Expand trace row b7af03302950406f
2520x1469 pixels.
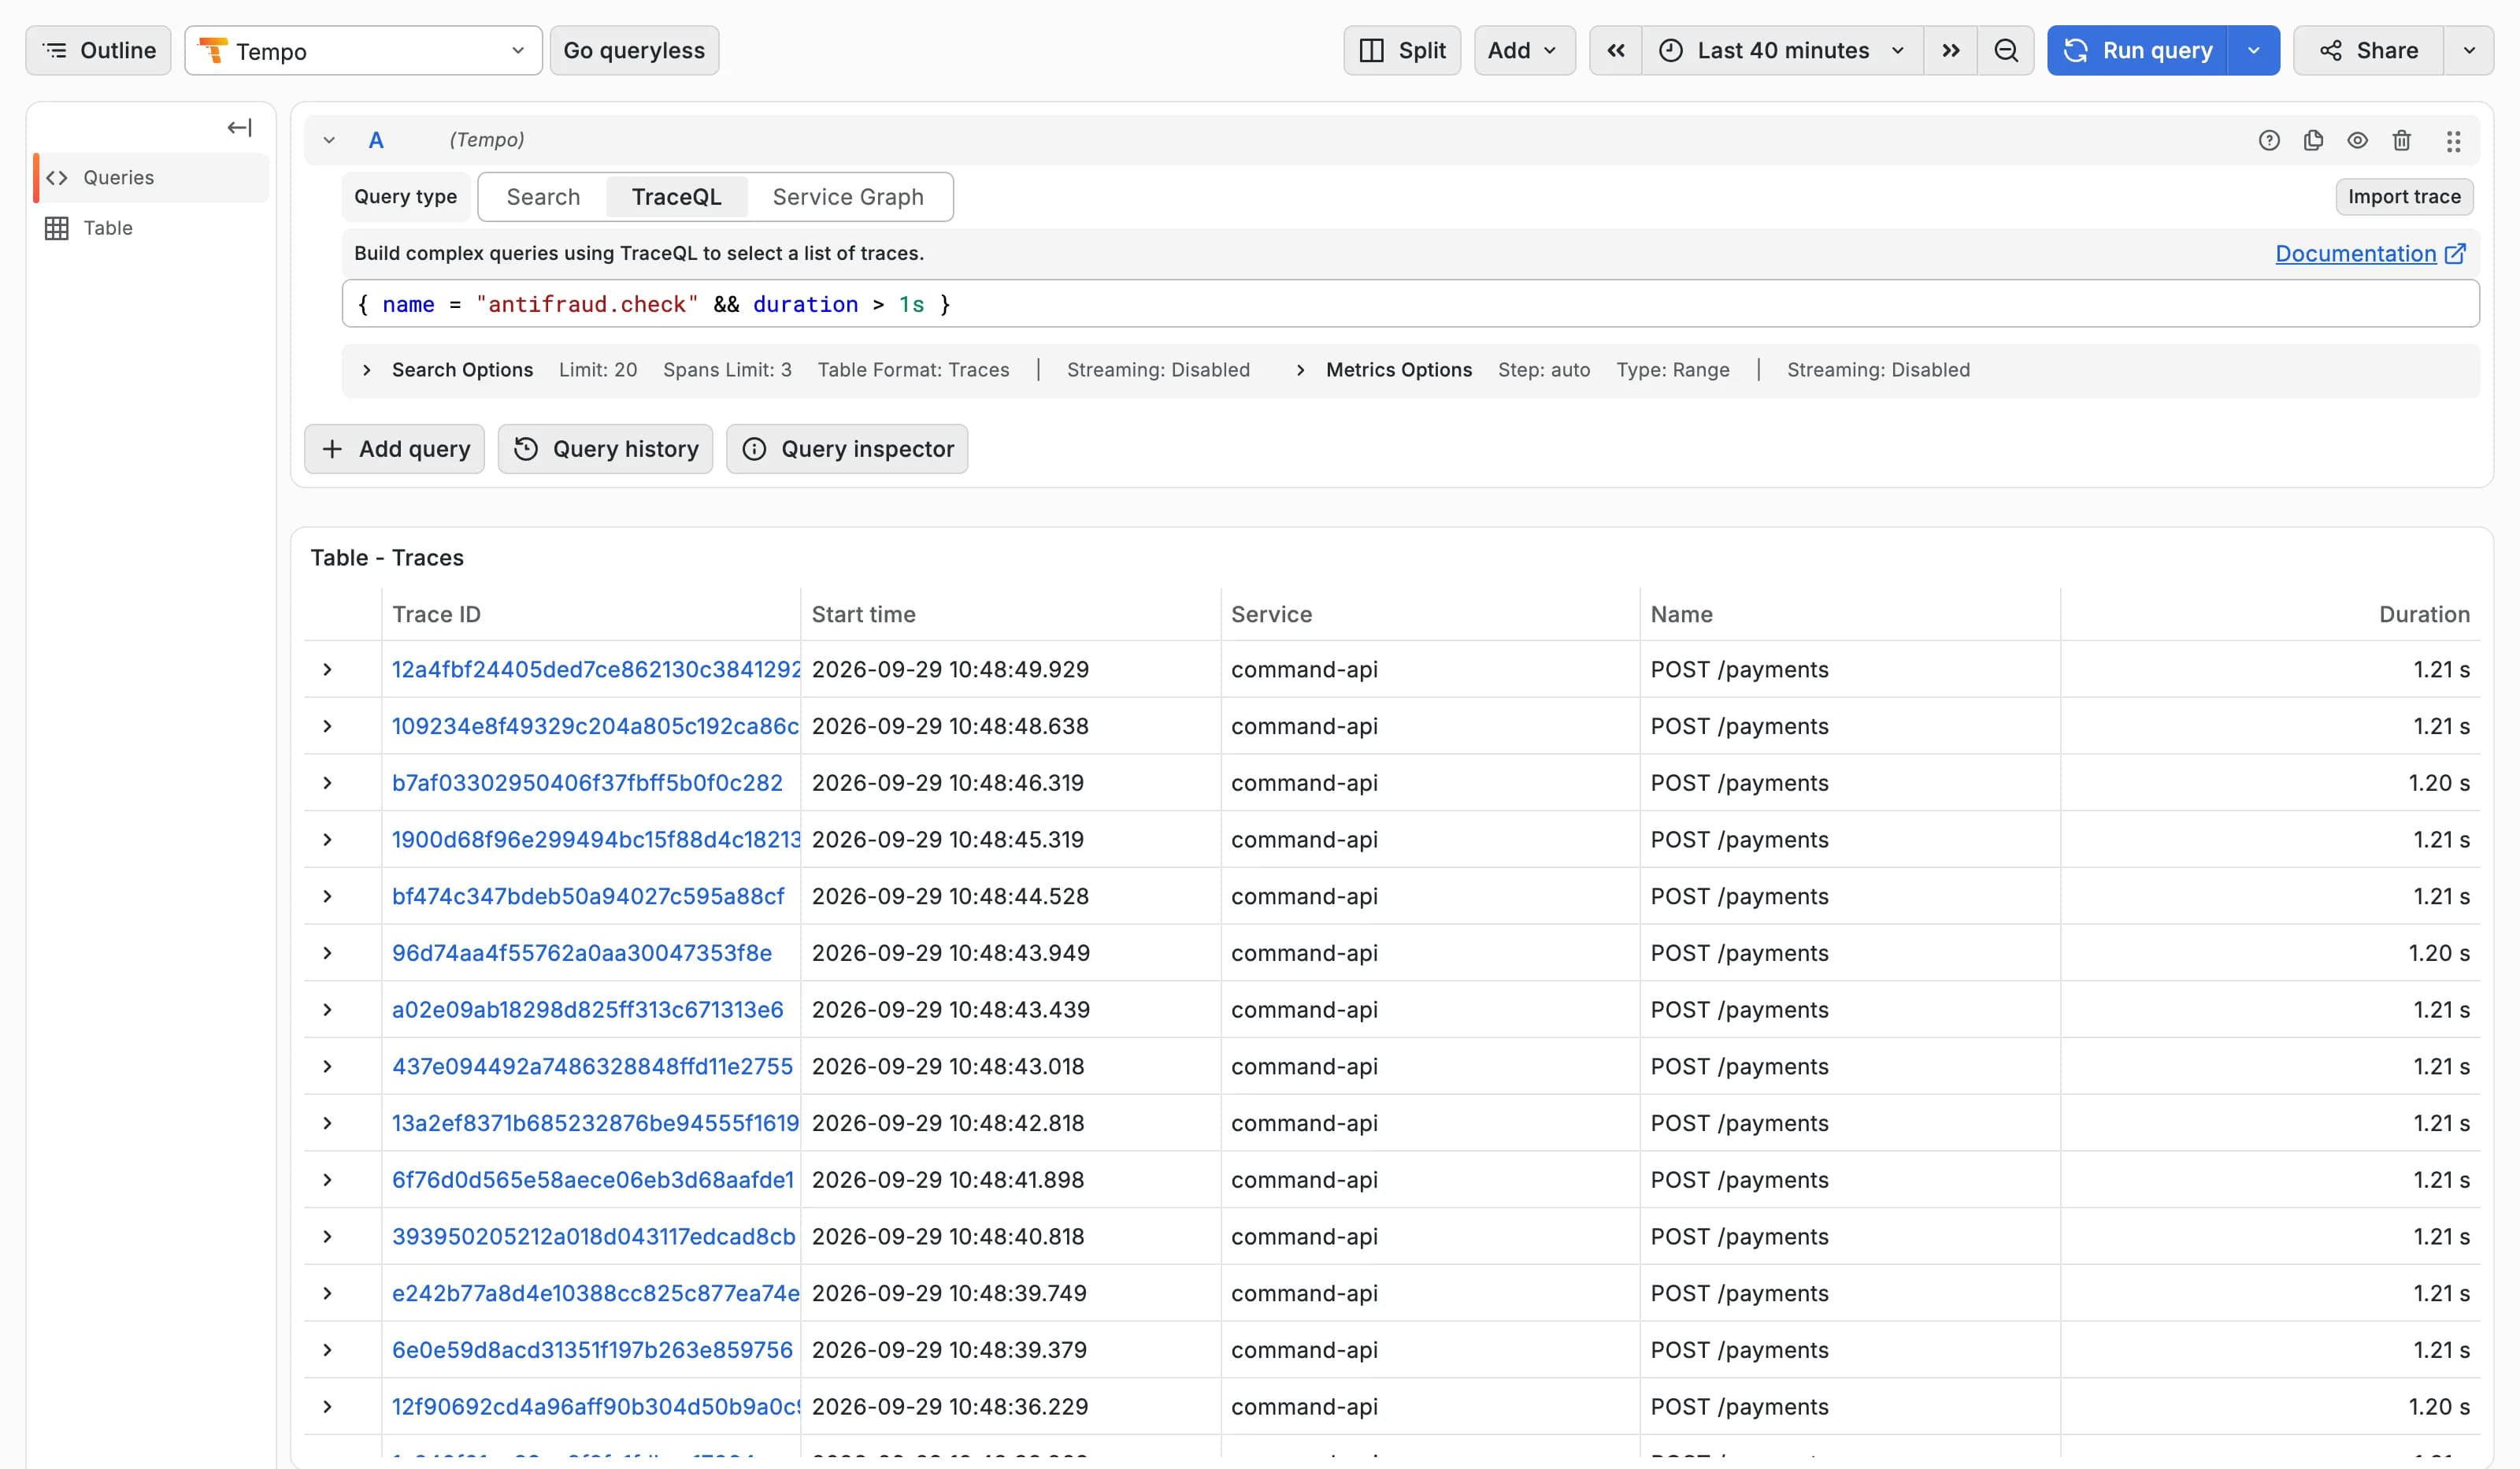tap(327, 783)
